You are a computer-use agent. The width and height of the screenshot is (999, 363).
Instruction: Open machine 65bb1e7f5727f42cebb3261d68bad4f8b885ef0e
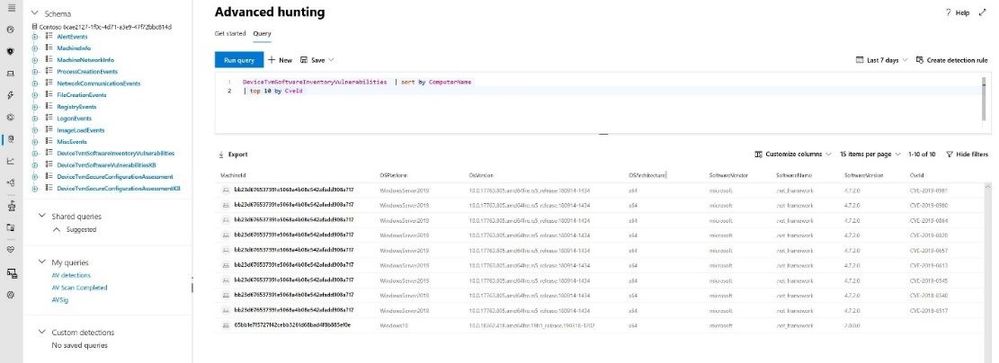click(292, 325)
